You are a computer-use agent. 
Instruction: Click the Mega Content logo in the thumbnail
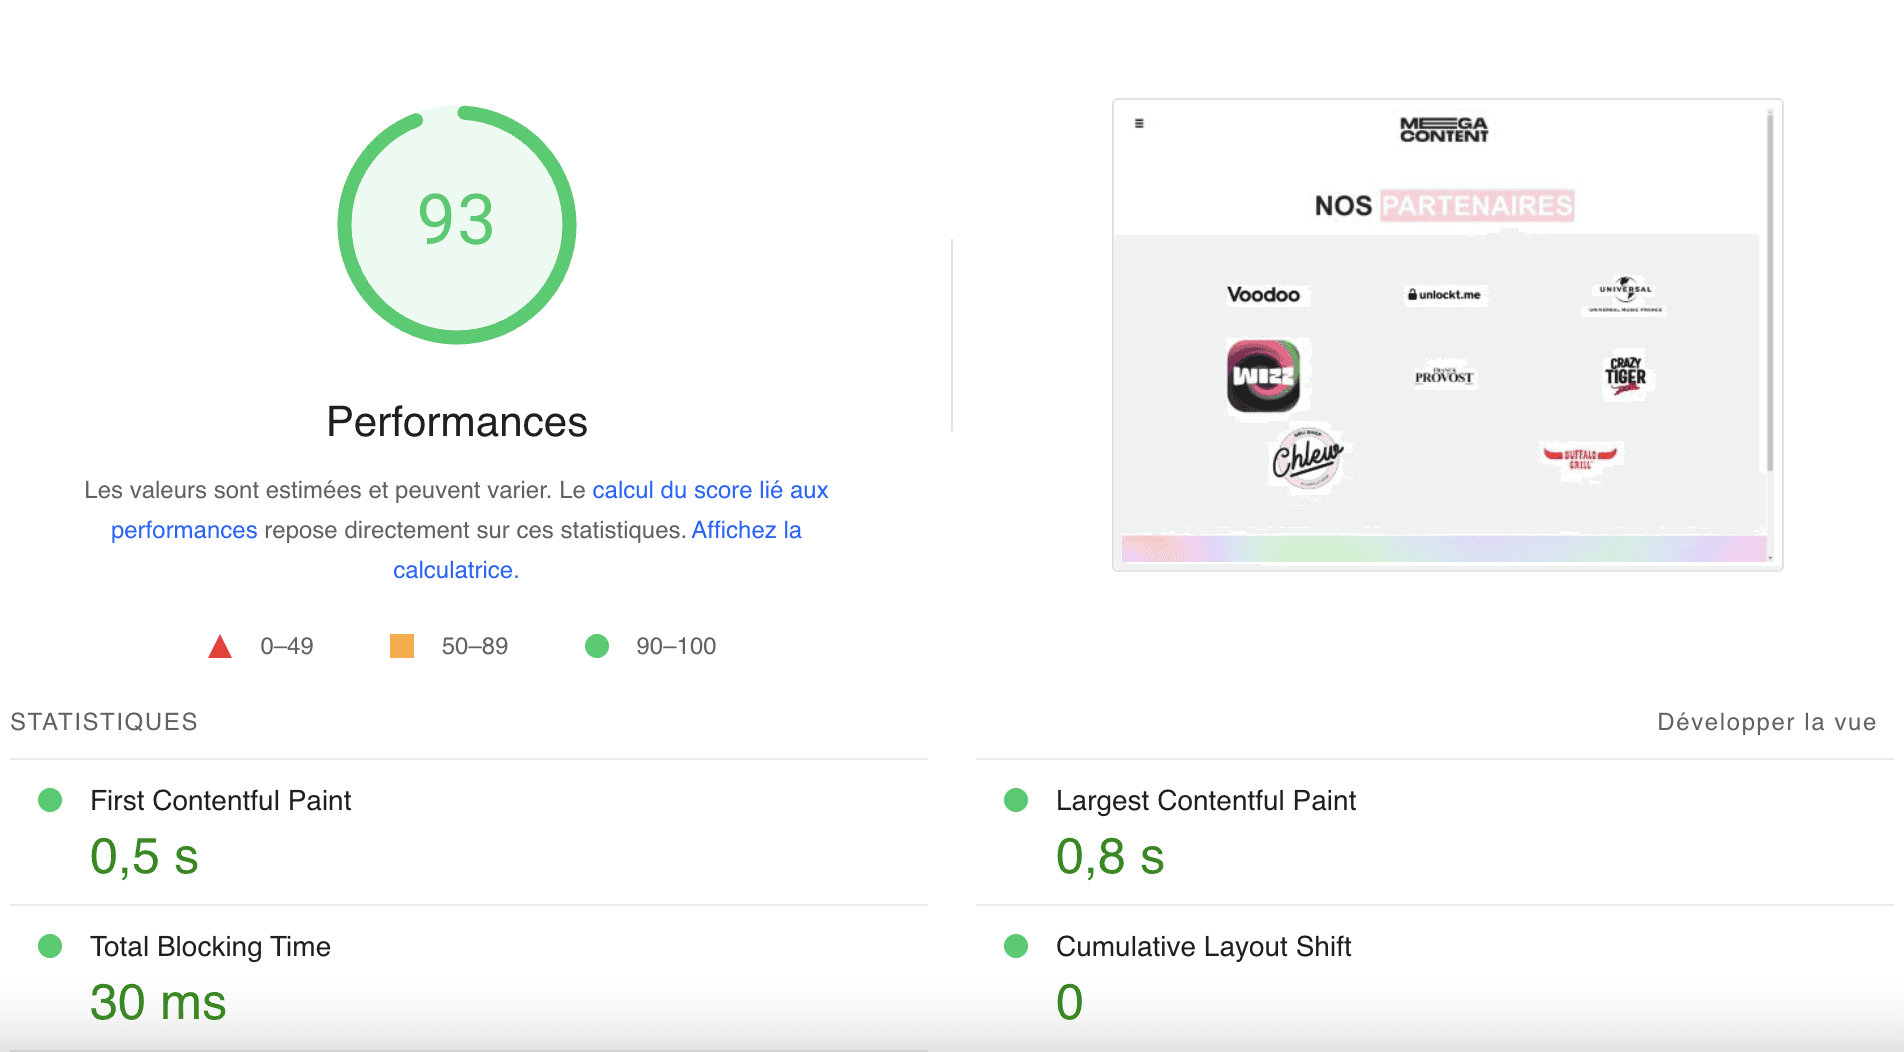pyautogui.click(x=1444, y=130)
